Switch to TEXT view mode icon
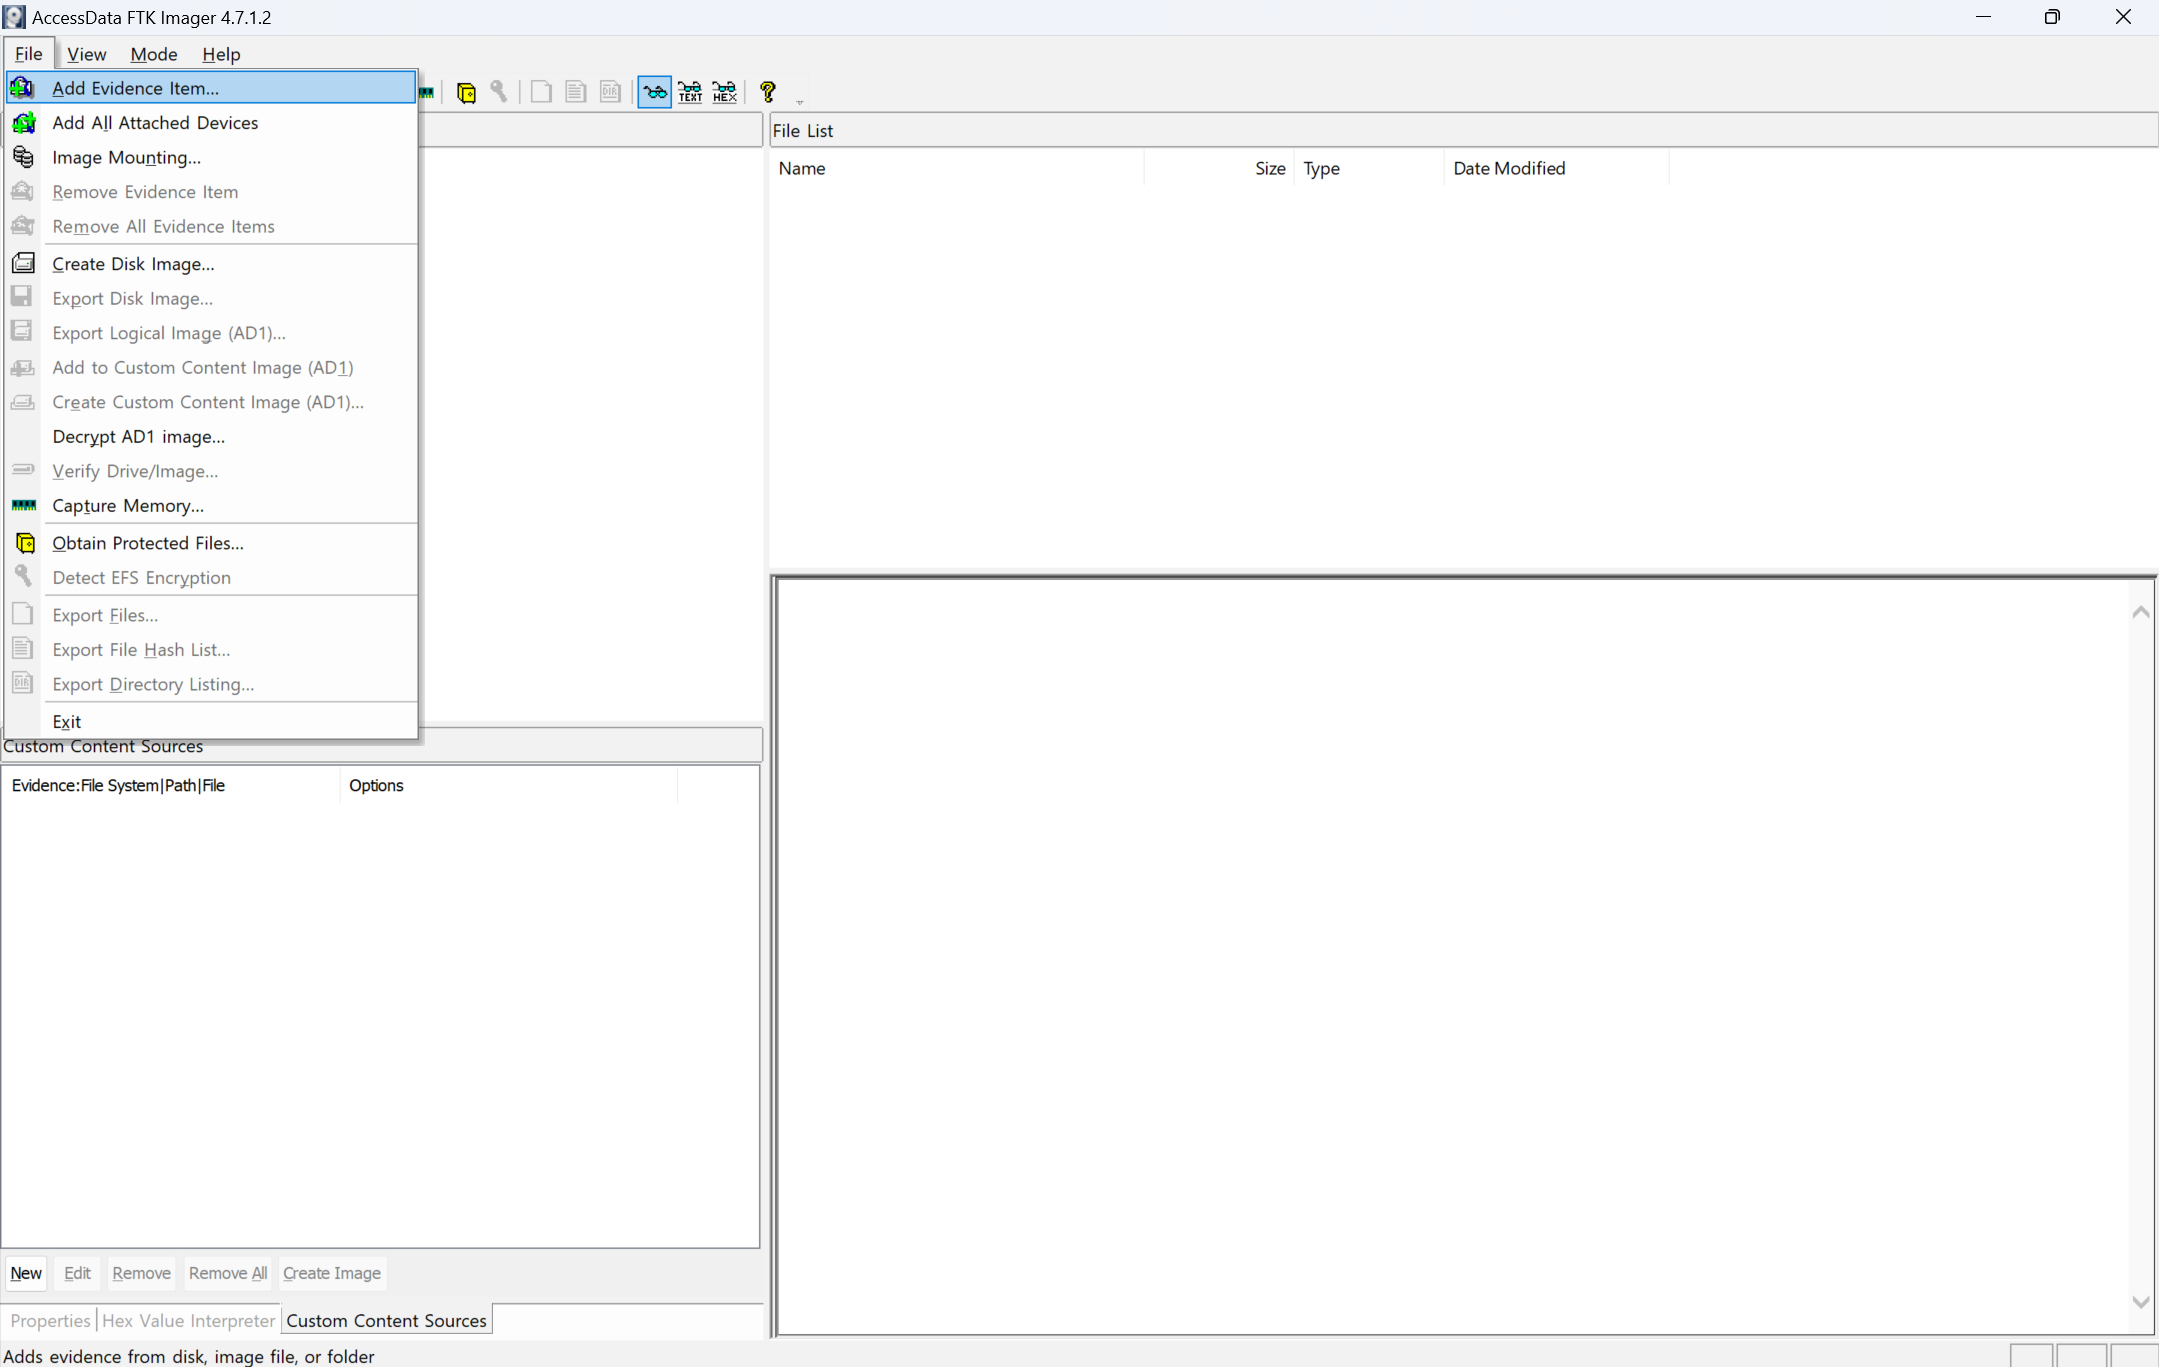Image resolution: width=2159 pixels, height=1367 pixels. coord(690,92)
